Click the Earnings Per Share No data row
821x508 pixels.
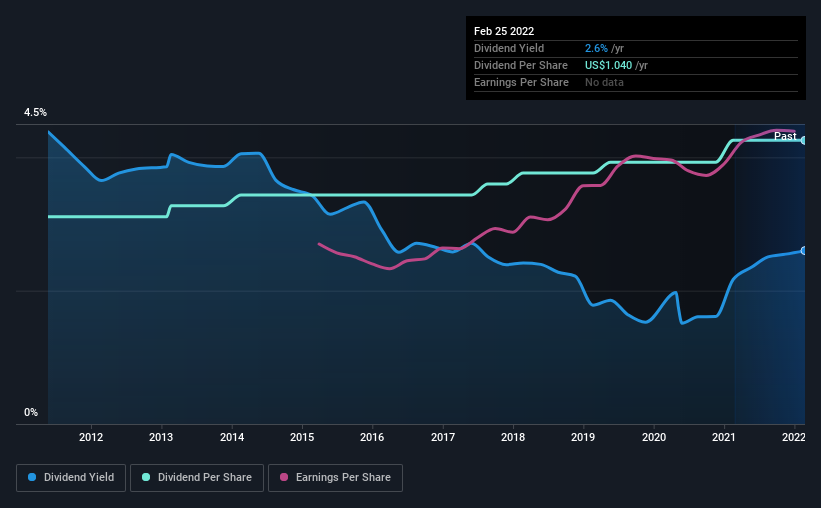[636, 83]
